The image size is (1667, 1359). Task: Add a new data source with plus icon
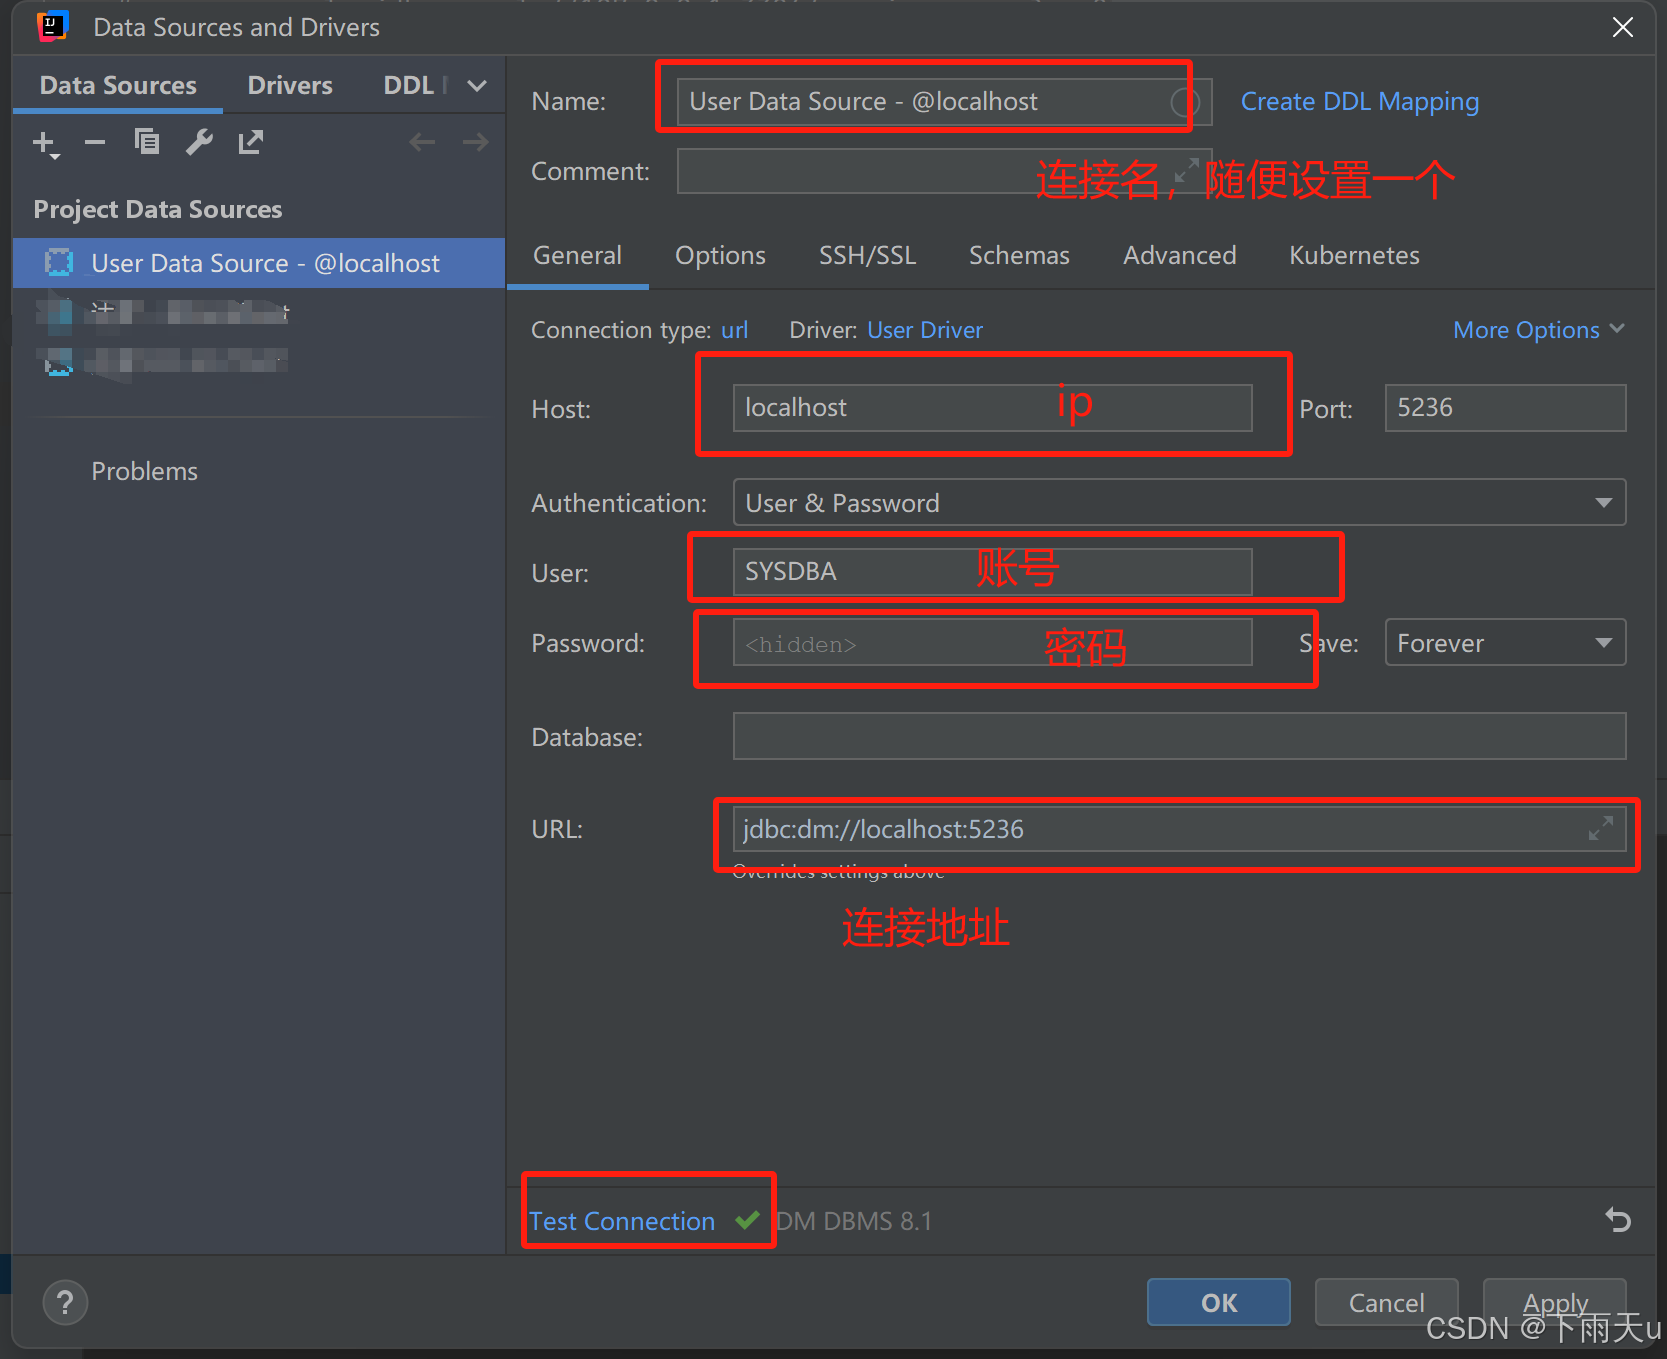(x=45, y=143)
